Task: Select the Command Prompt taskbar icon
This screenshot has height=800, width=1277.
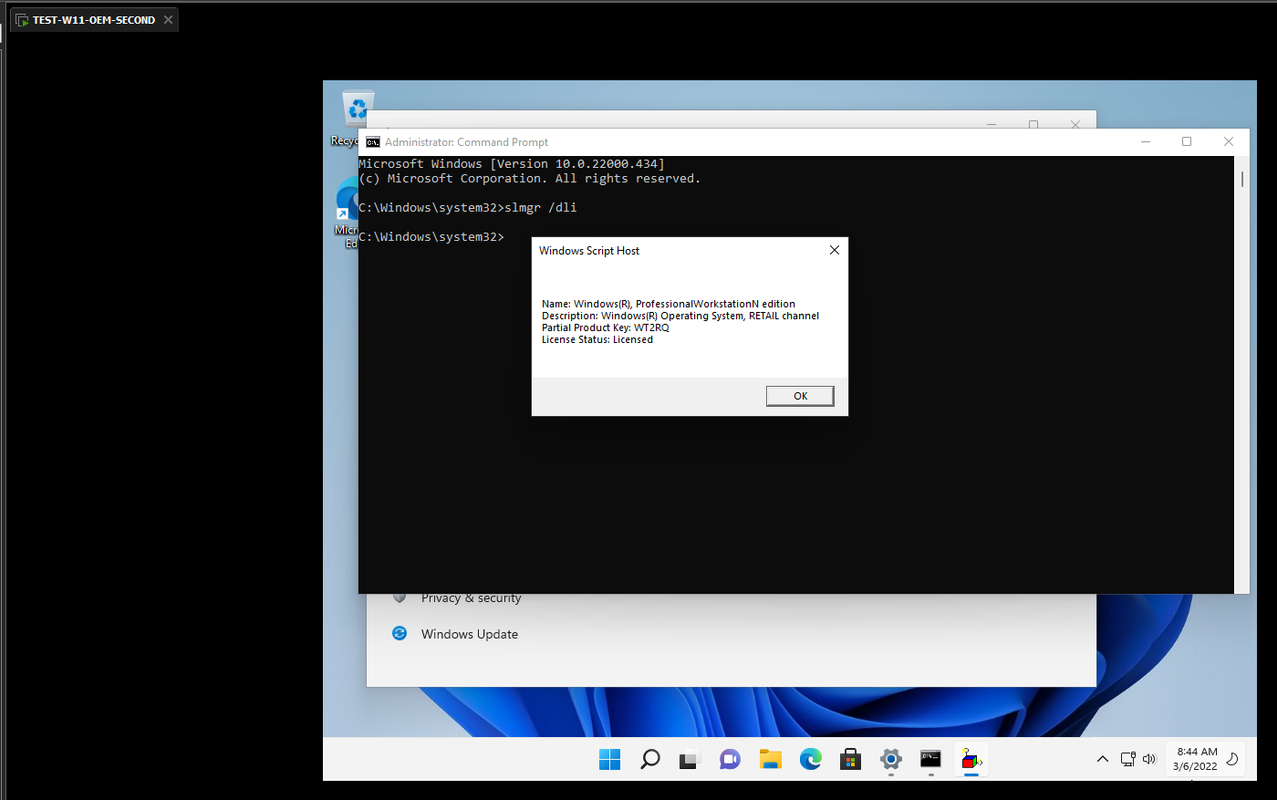Action: point(930,760)
